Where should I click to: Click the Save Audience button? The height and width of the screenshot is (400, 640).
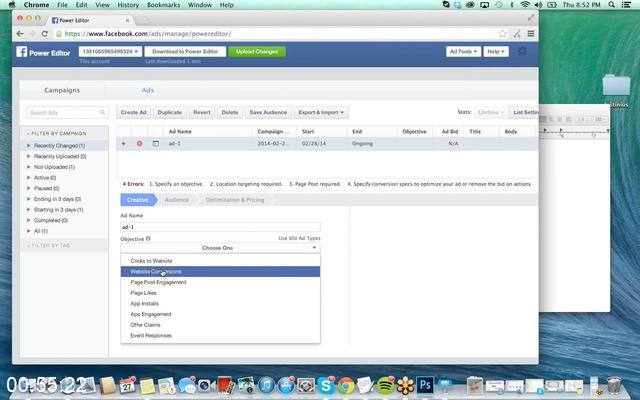tap(268, 112)
